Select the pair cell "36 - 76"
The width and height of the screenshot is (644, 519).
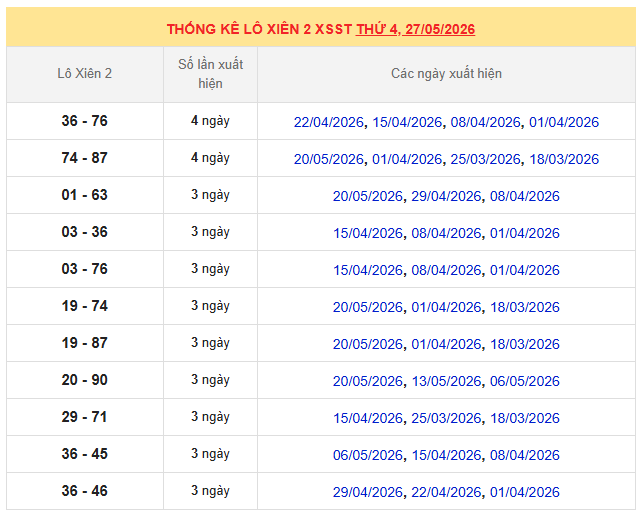(x=85, y=121)
